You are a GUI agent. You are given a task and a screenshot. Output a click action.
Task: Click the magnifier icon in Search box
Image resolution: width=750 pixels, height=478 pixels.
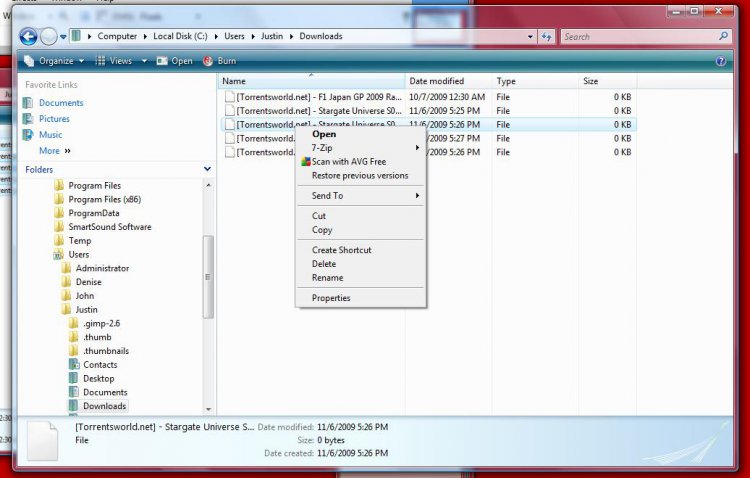(723, 36)
